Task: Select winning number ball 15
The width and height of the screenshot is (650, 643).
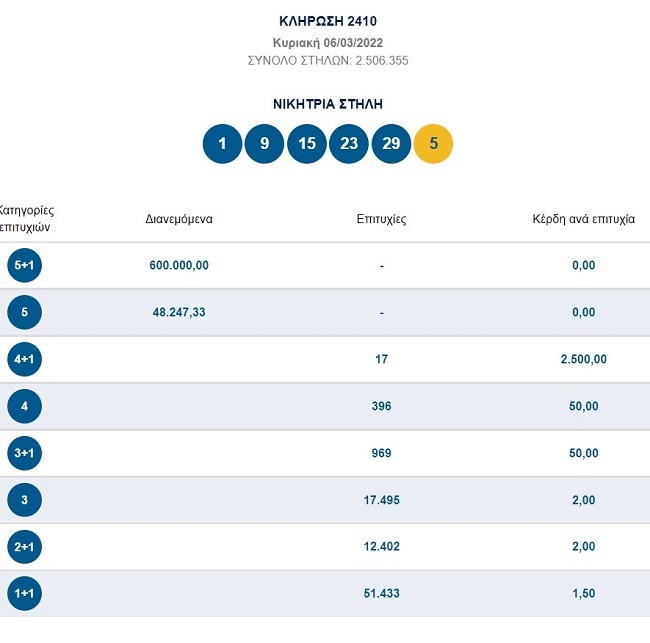Action: [307, 143]
